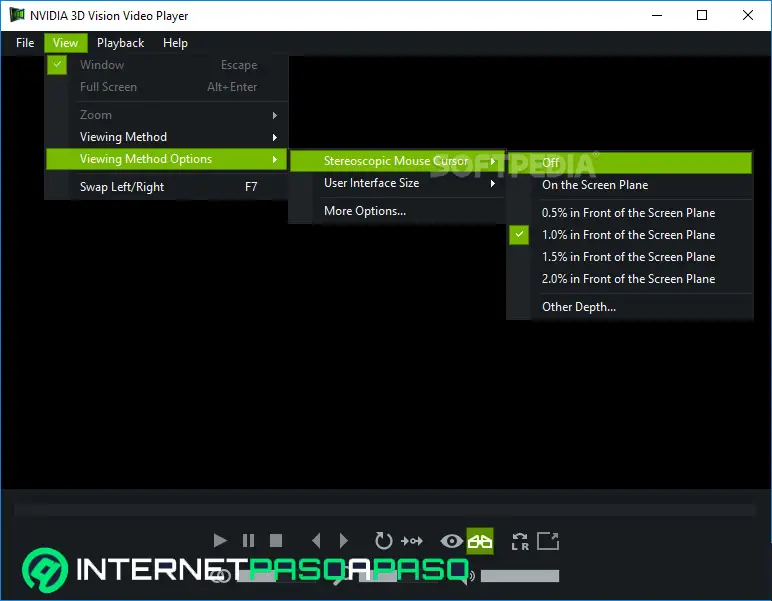Open the Playback menu
The image size is (772, 601).
[121, 43]
